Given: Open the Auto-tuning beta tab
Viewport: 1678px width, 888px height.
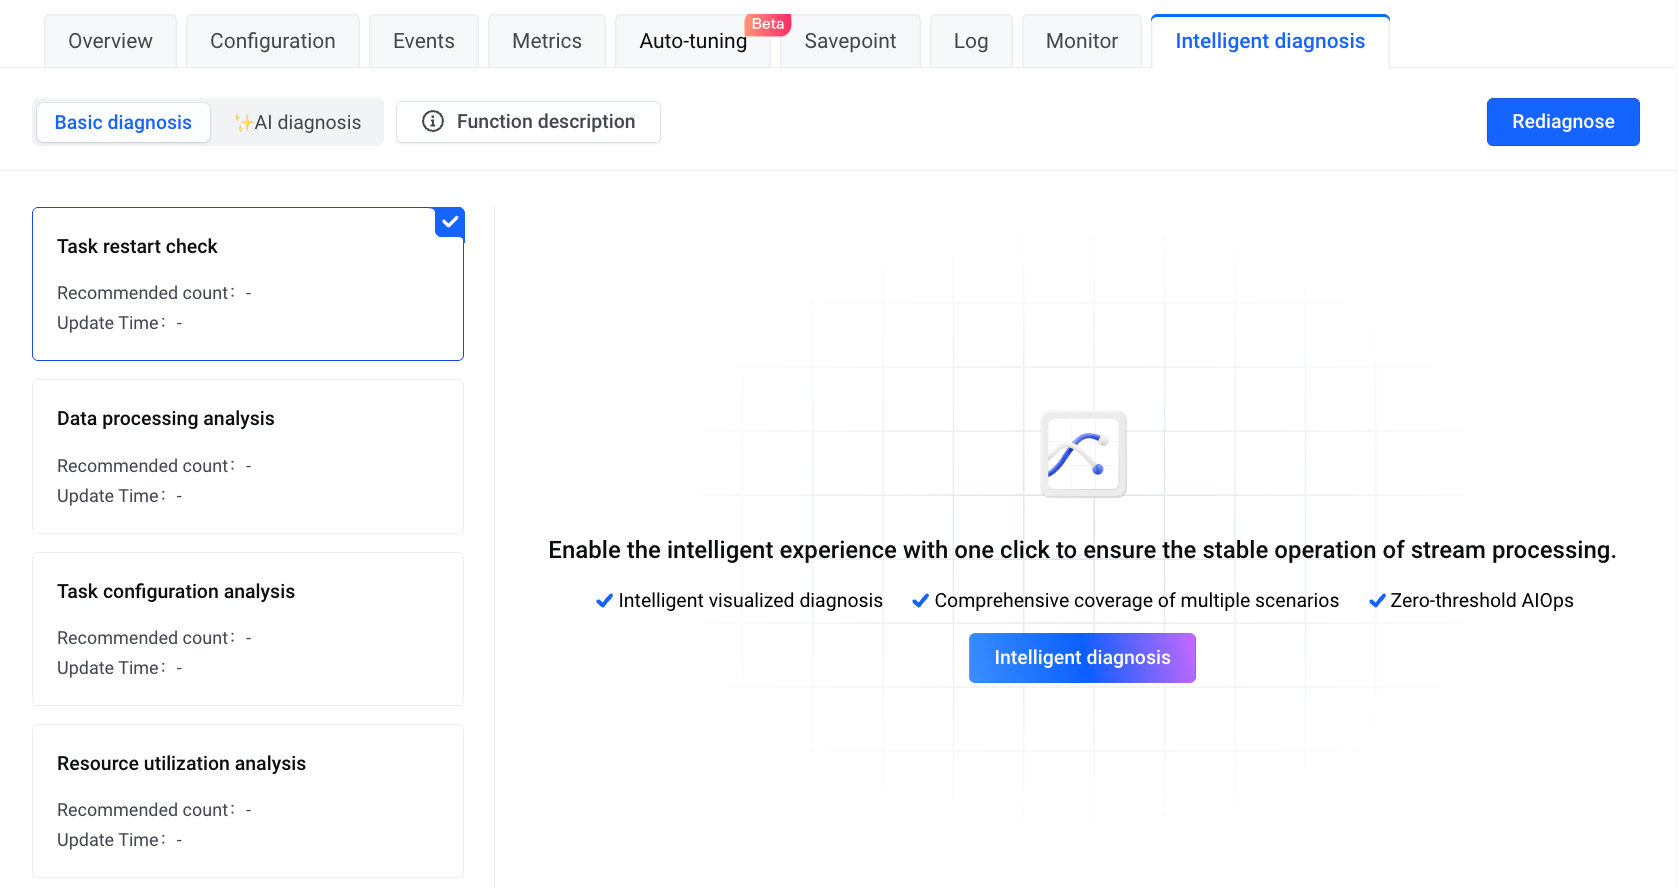Looking at the screenshot, I should [x=693, y=41].
